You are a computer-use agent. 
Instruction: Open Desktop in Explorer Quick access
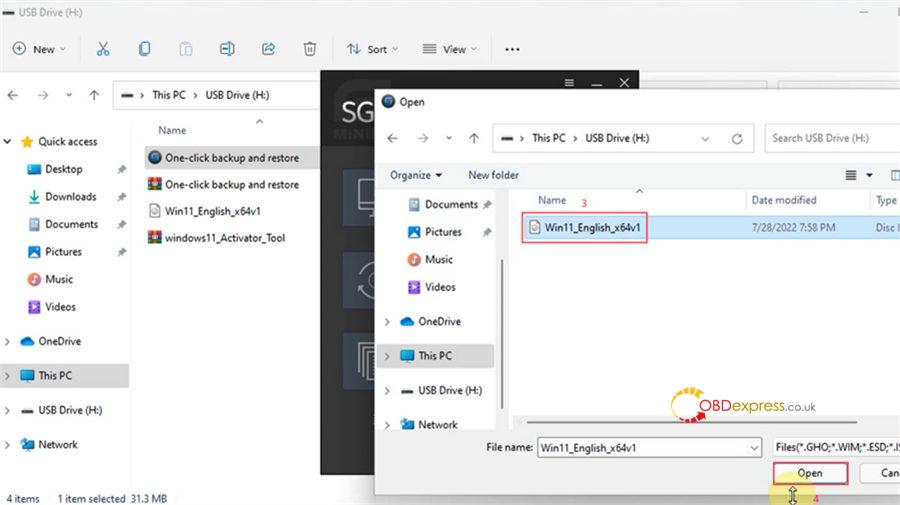(x=63, y=169)
